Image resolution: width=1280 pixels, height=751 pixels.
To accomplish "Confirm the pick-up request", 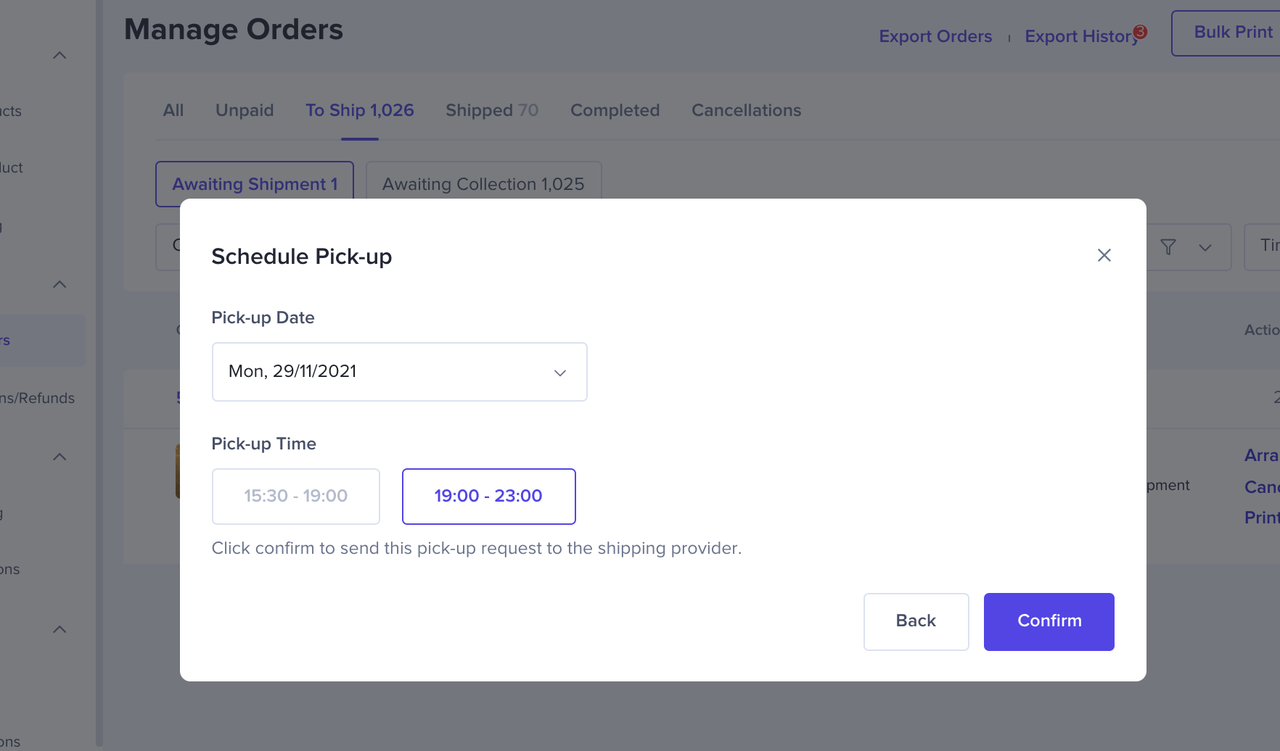I will (1049, 621).
